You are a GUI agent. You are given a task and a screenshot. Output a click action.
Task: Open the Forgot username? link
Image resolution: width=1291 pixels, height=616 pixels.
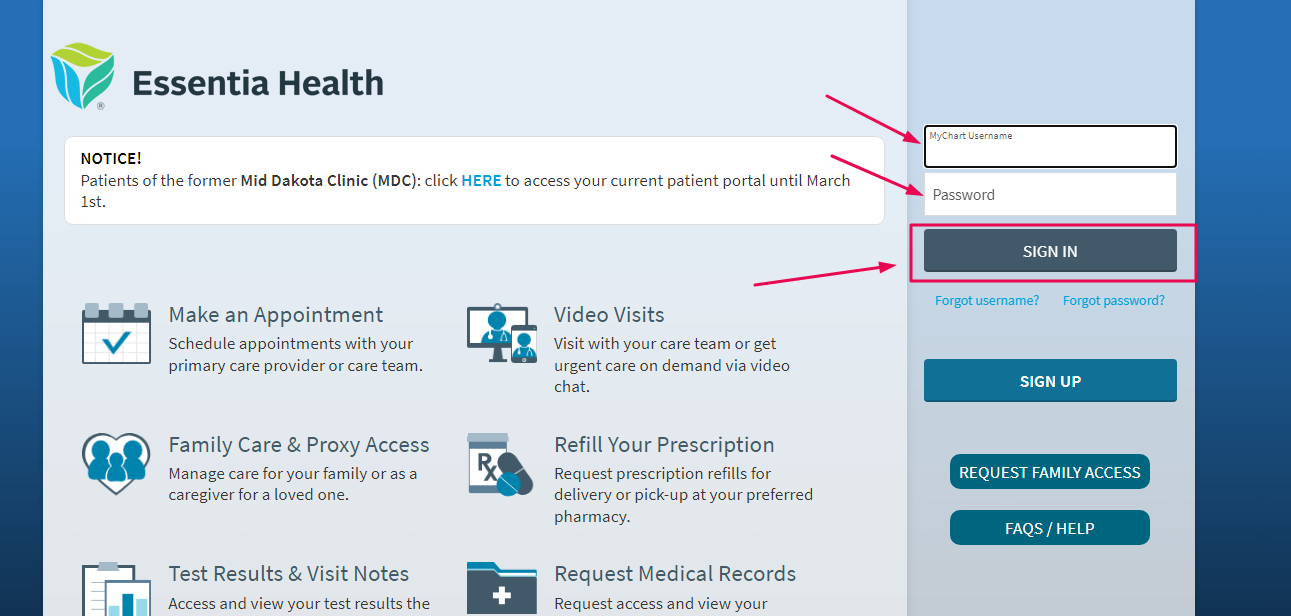(x=987, y=300)
